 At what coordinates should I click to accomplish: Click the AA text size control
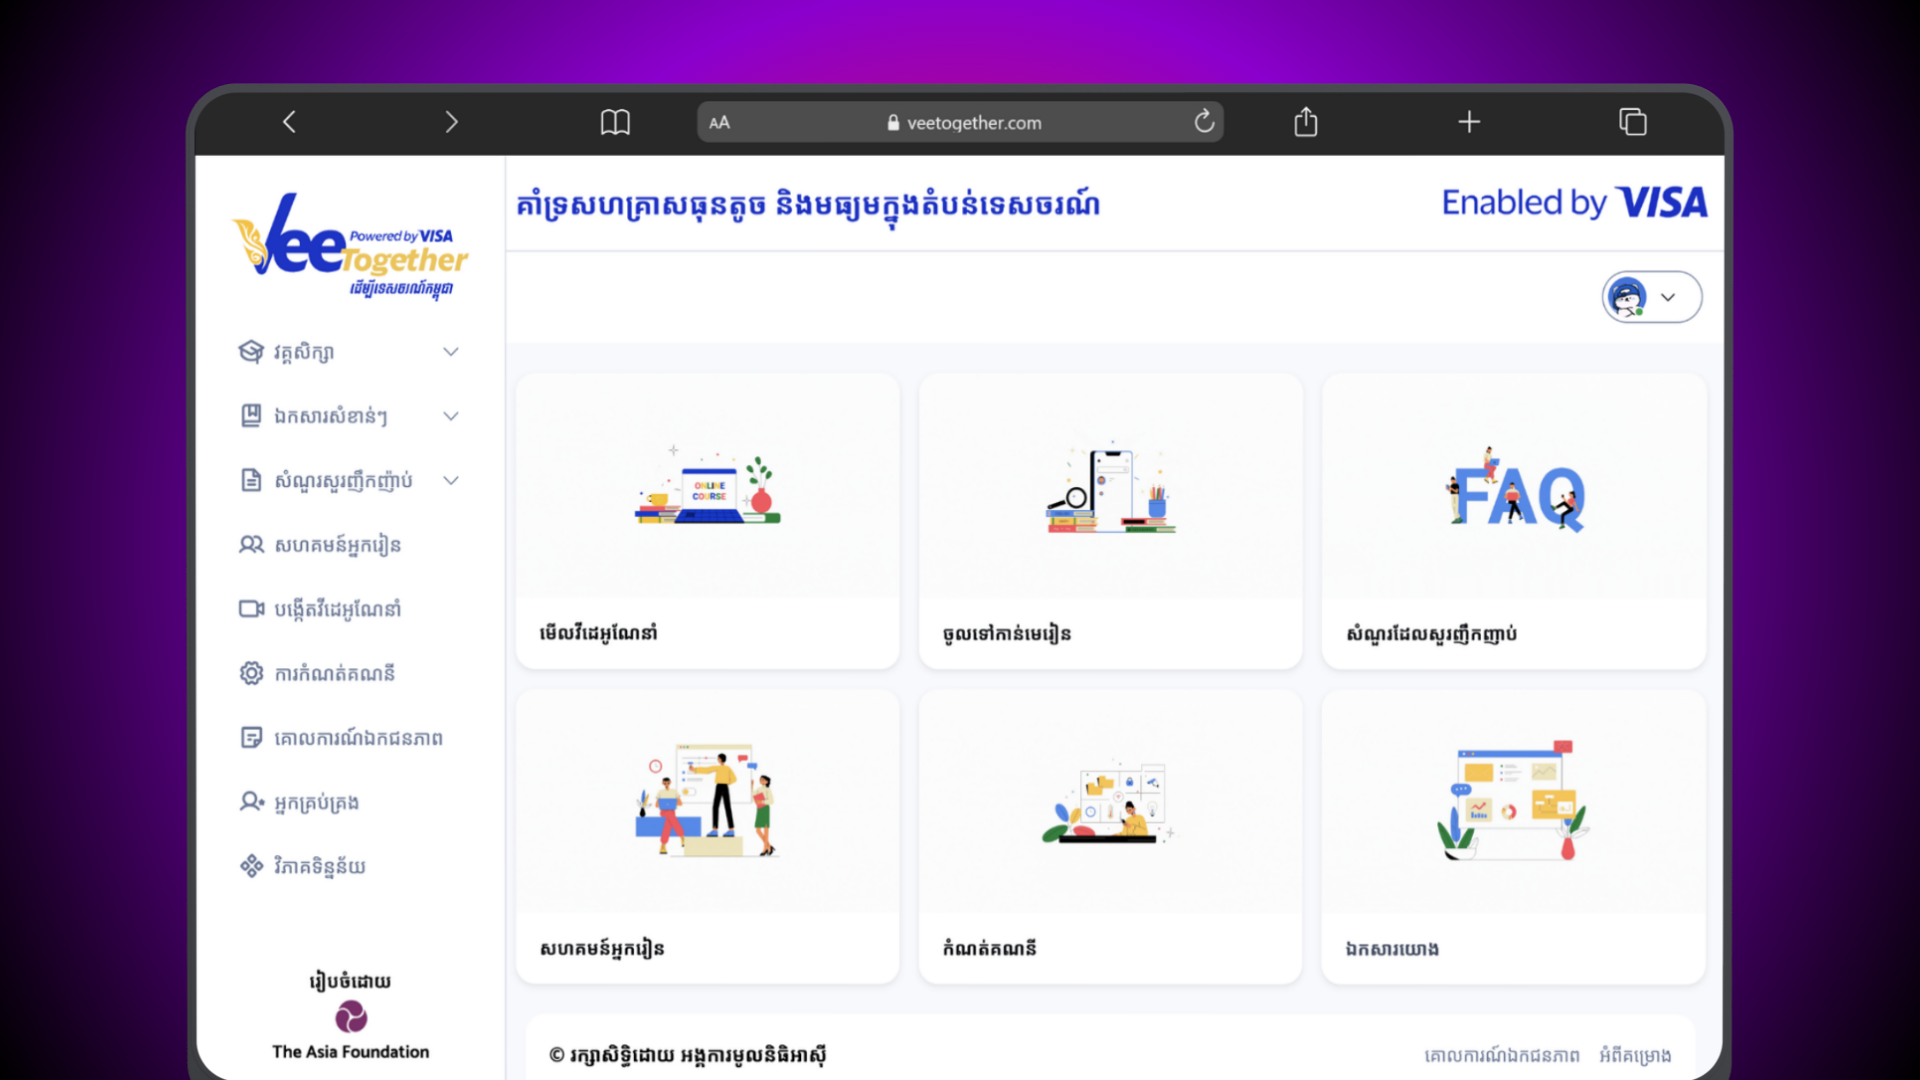tap(719, 123)
